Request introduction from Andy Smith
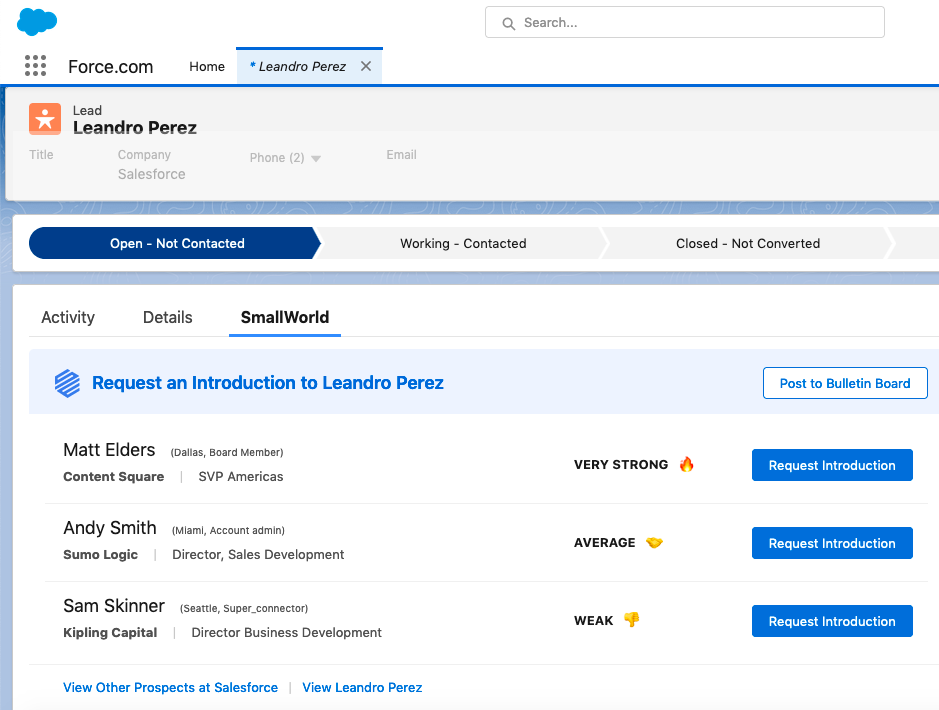This screenshot has height=710, width=939. click(831, 543)
